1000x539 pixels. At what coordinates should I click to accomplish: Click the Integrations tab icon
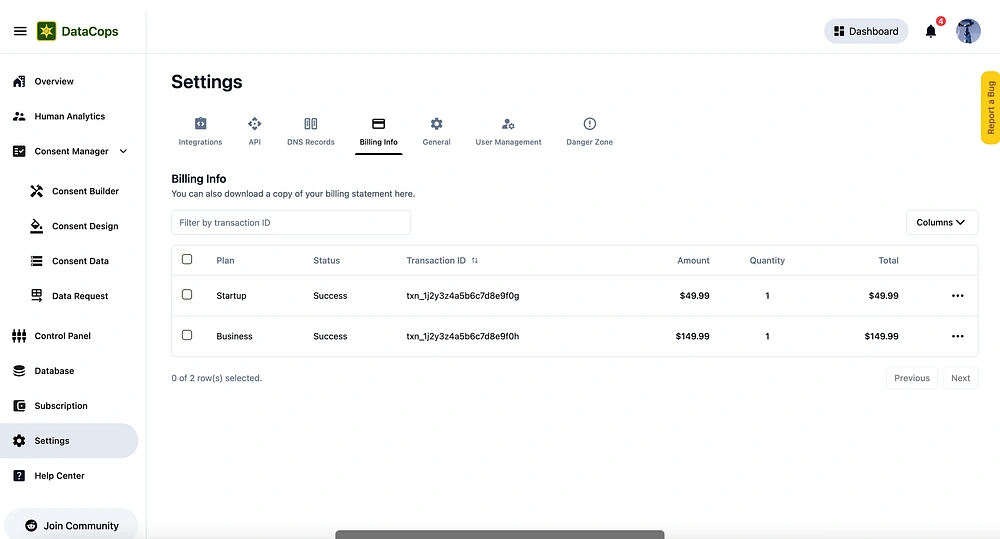pyautogui.click(x=200, y=123)
